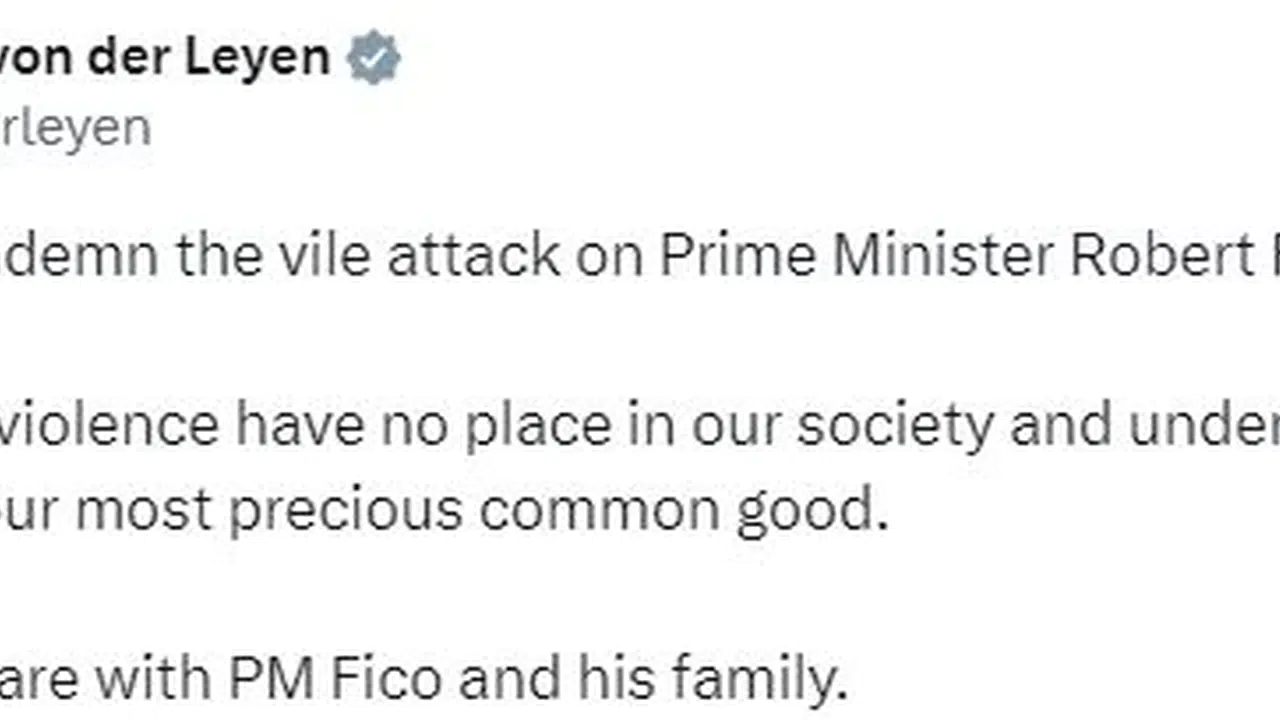Click the name "Fico" in the last line
1280x720 pixels.
[386, 679]
